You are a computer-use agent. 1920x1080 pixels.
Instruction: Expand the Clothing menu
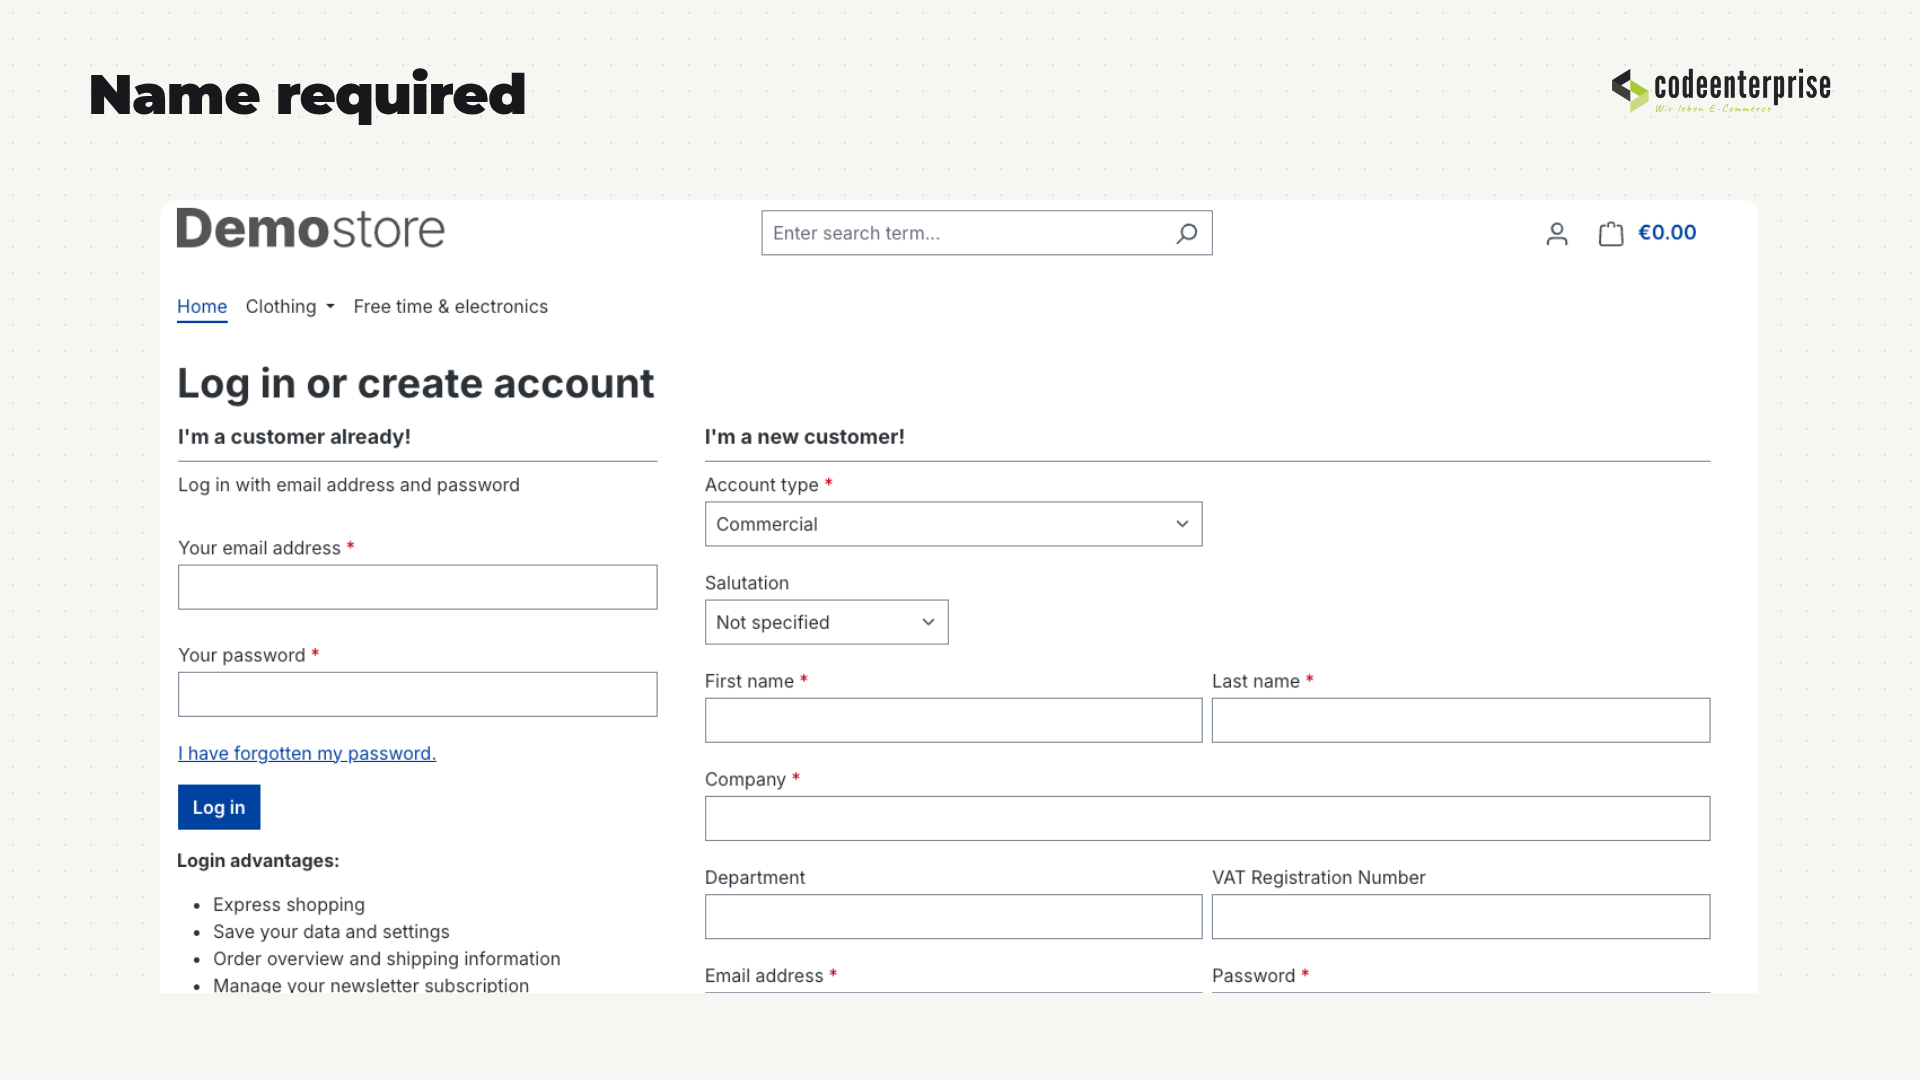[290, 307]
